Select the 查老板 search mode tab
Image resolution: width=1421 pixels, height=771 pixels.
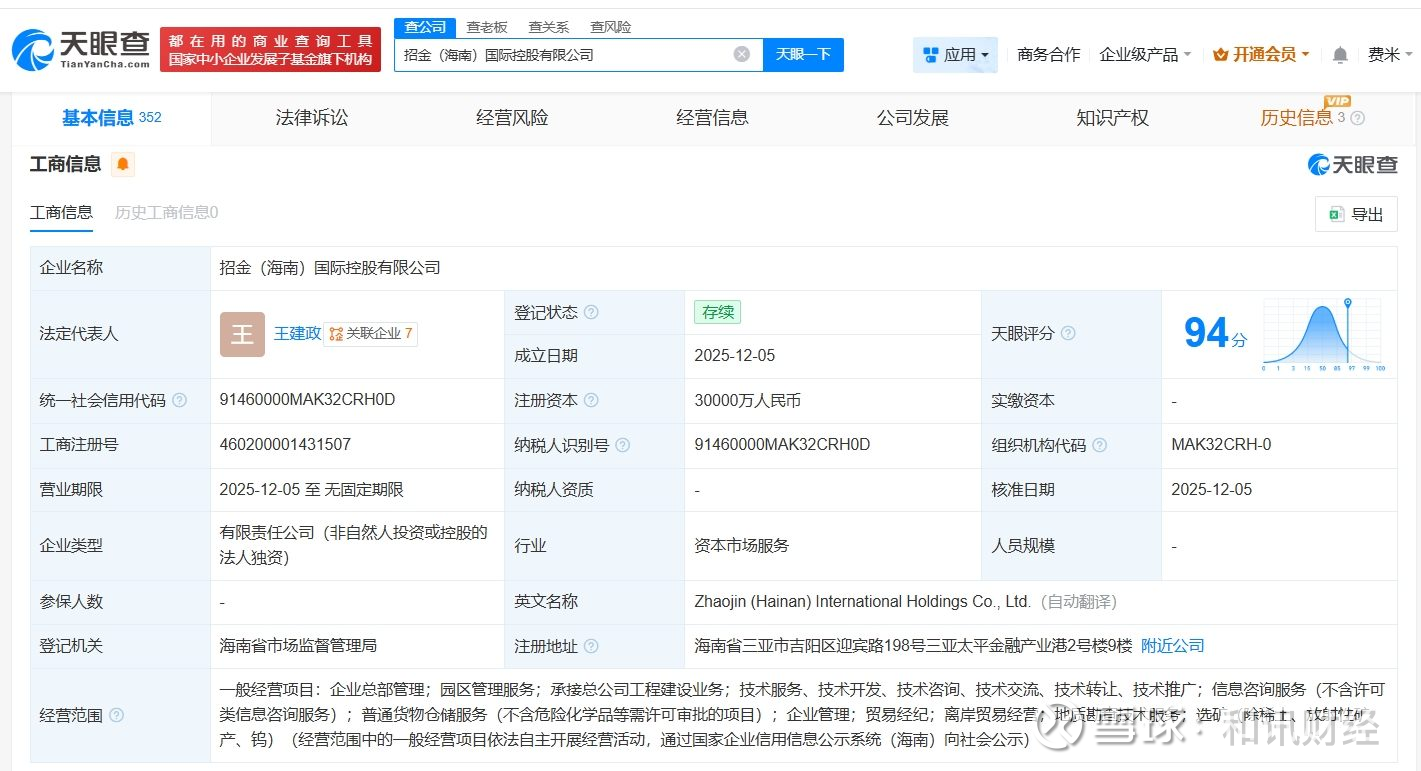coord(487,27)
